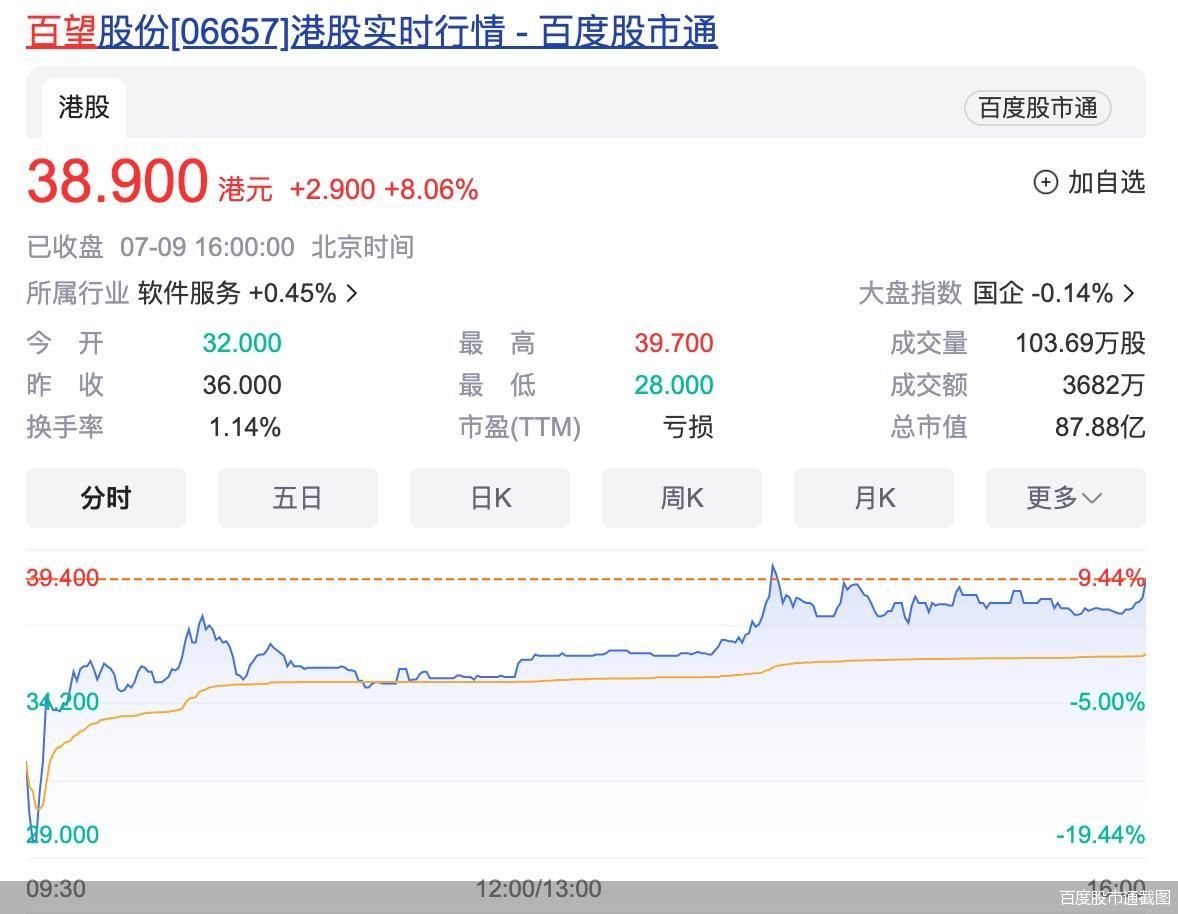Switch to the 五日 chart tab
Viewport: 1178px width, 914px height.
298,498
